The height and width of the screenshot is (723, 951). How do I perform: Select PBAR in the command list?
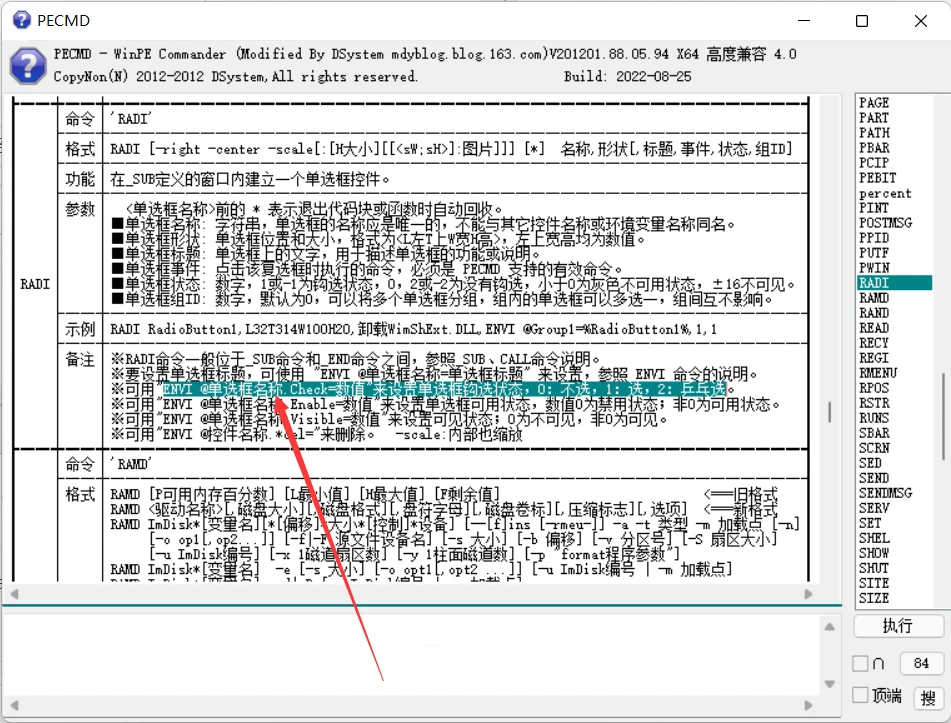[874, 148]
